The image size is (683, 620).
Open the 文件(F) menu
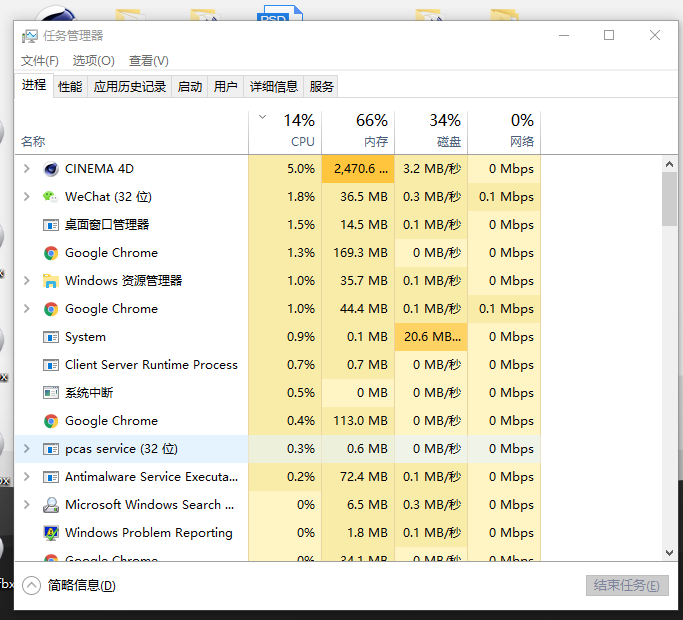point(40,61)
